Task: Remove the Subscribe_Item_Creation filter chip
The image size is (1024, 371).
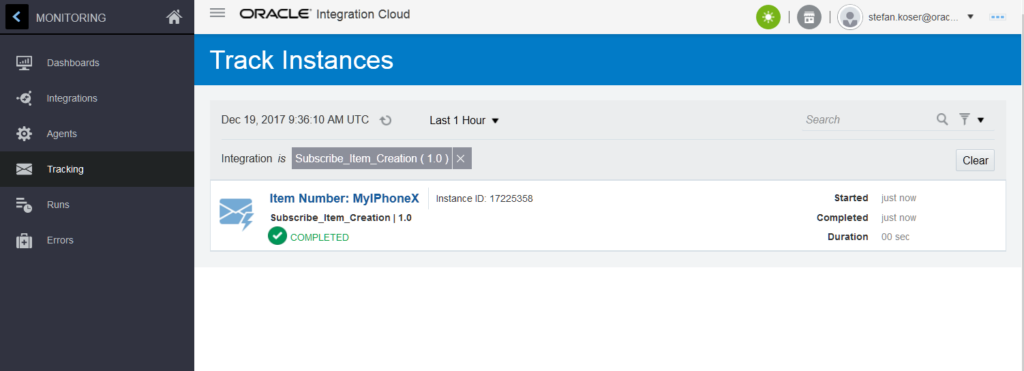Action: coord(460,159)
